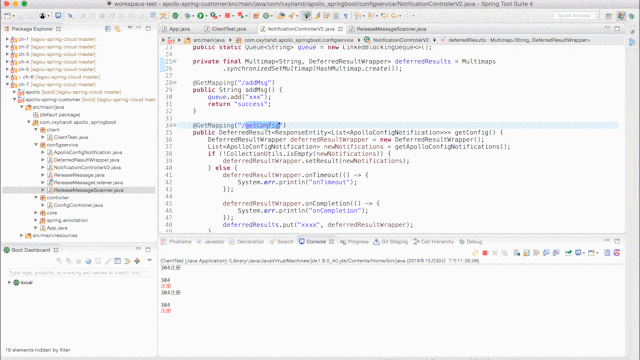640x360 pixels.
Task: Collapse all in Package Explorer toolbar
Action: coord(108,29)
